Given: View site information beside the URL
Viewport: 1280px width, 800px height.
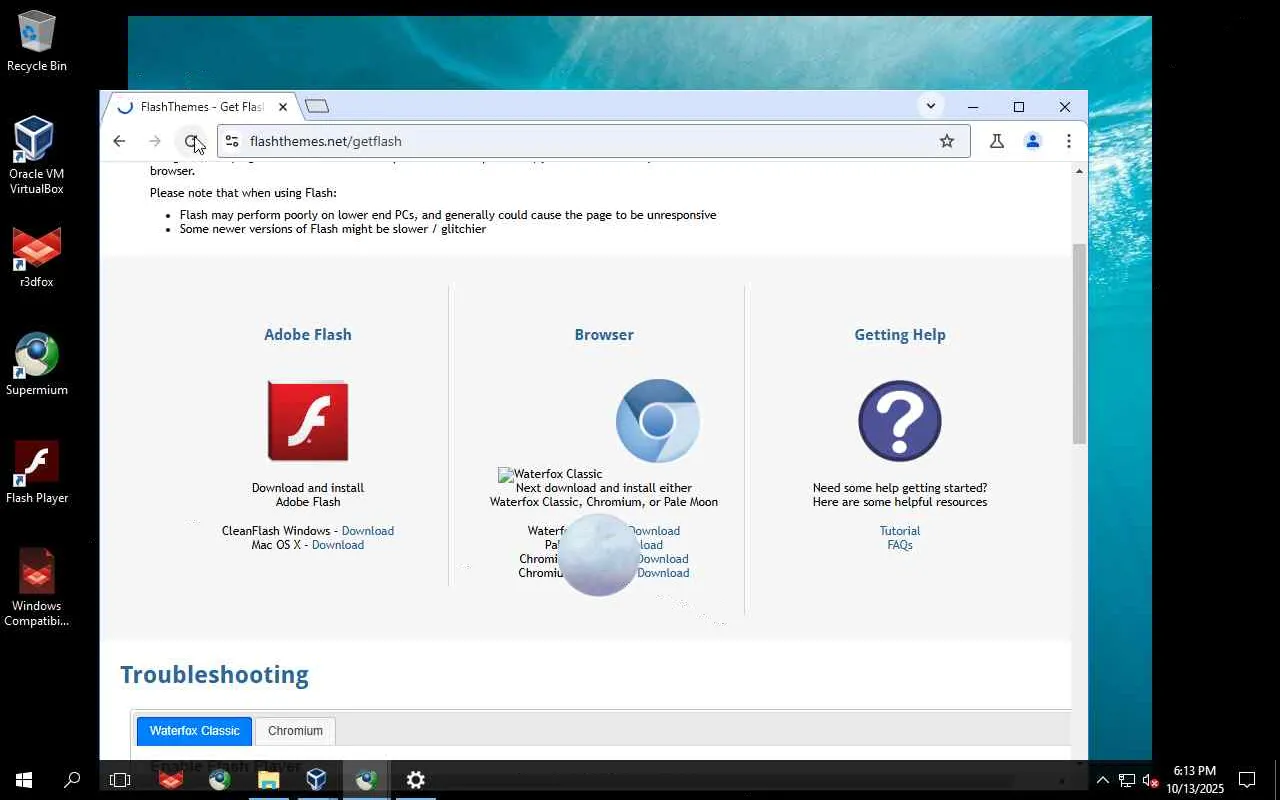Looking at the screenshot, I should (x=231, y=141).
